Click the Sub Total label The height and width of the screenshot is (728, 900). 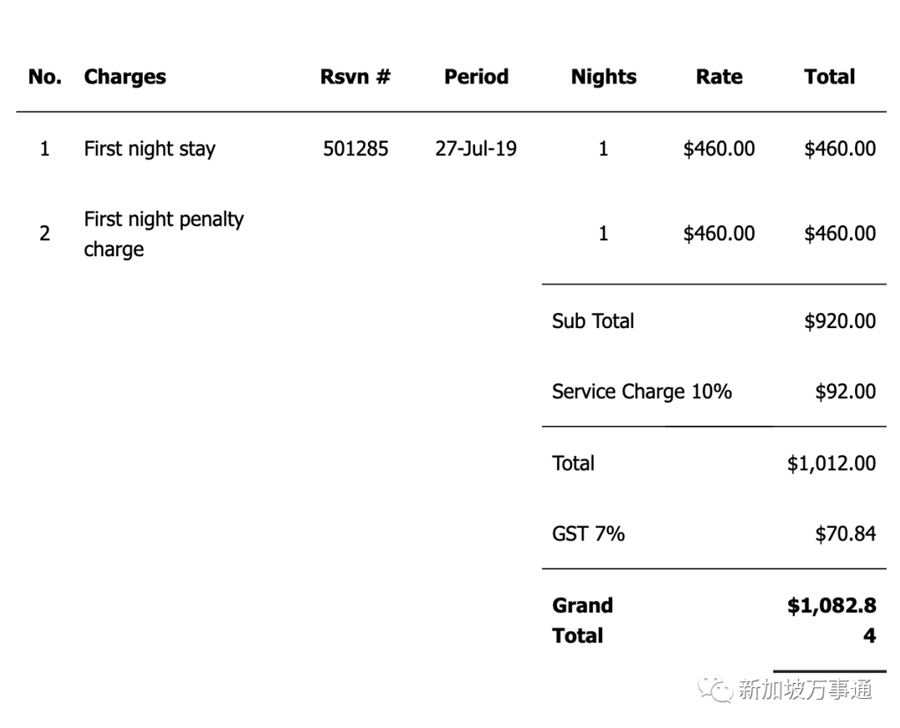pos(593,321)
